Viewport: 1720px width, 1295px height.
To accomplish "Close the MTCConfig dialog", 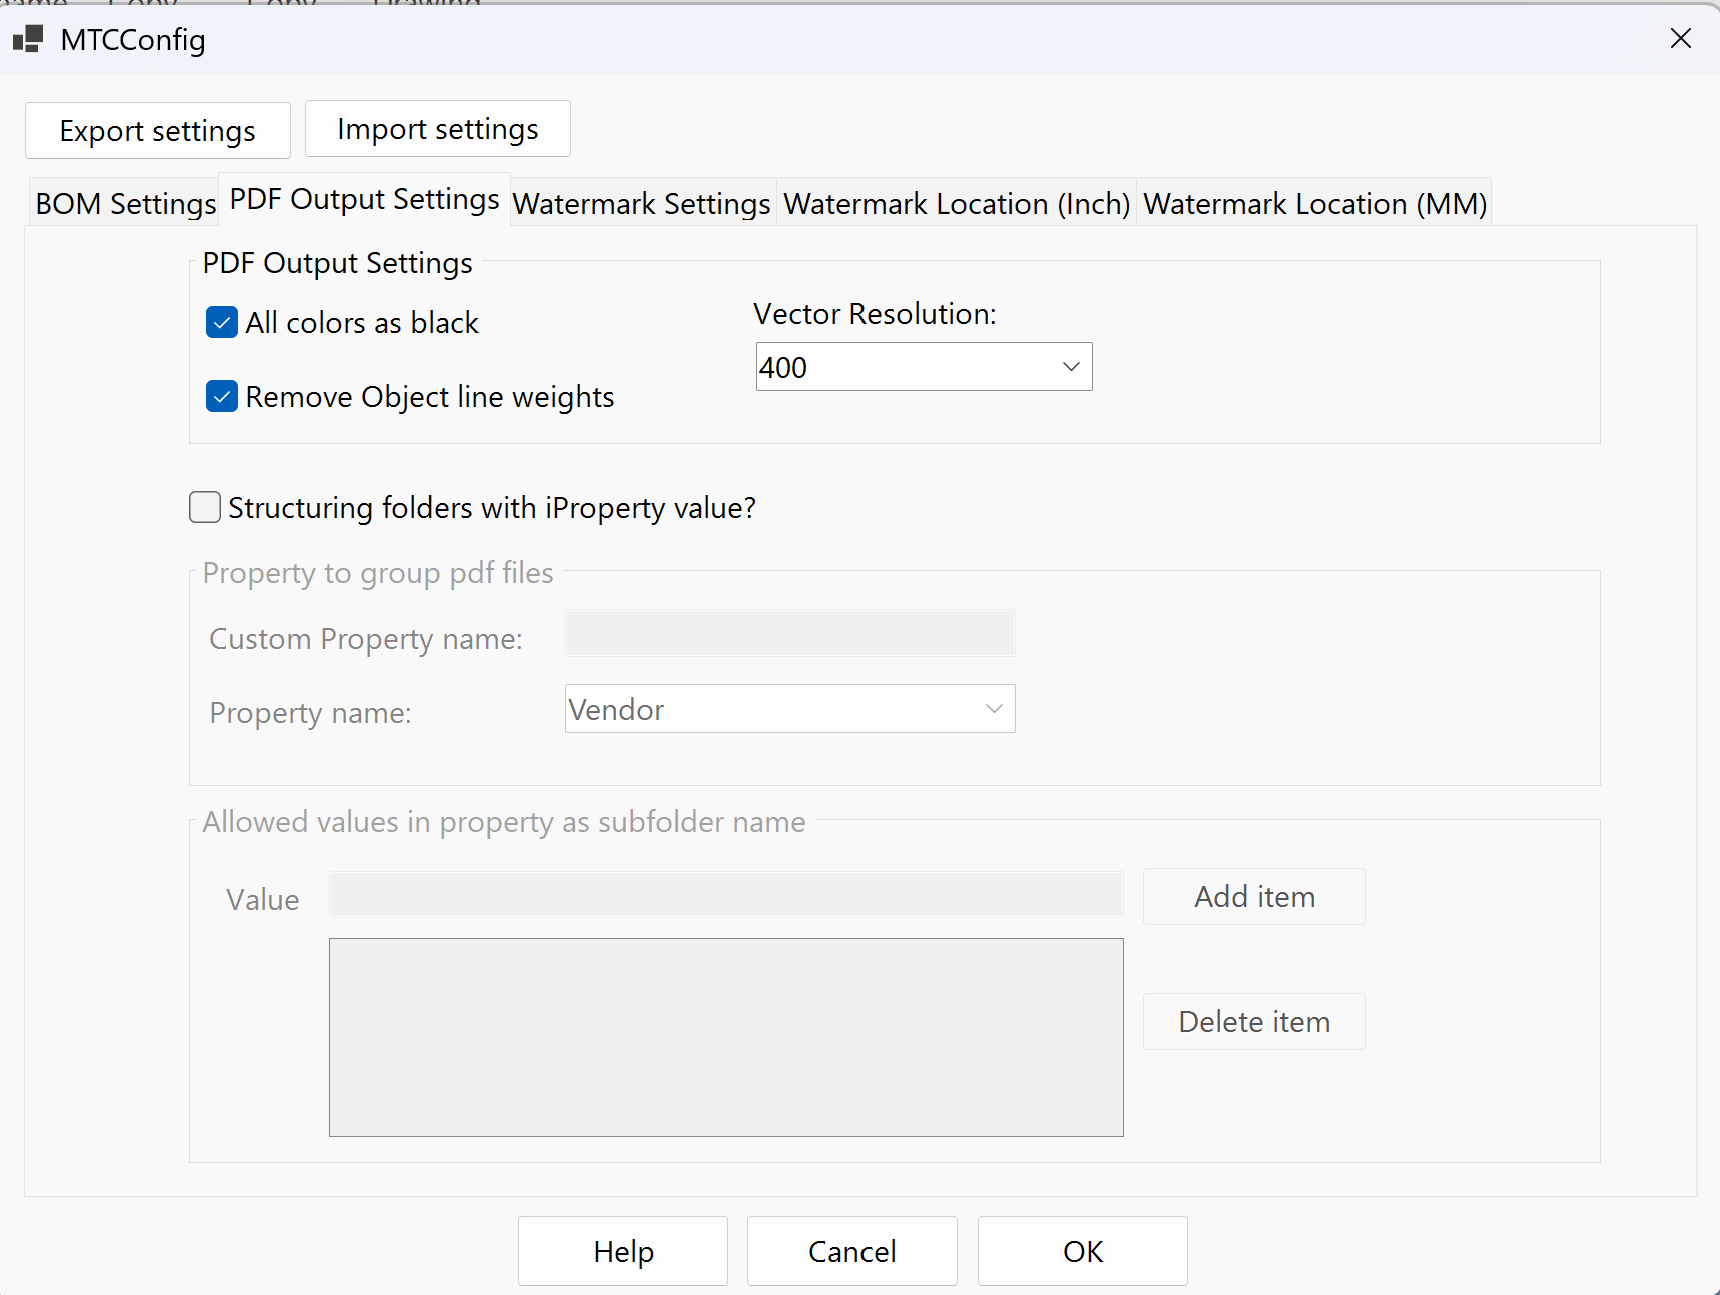I will 1681,38.
